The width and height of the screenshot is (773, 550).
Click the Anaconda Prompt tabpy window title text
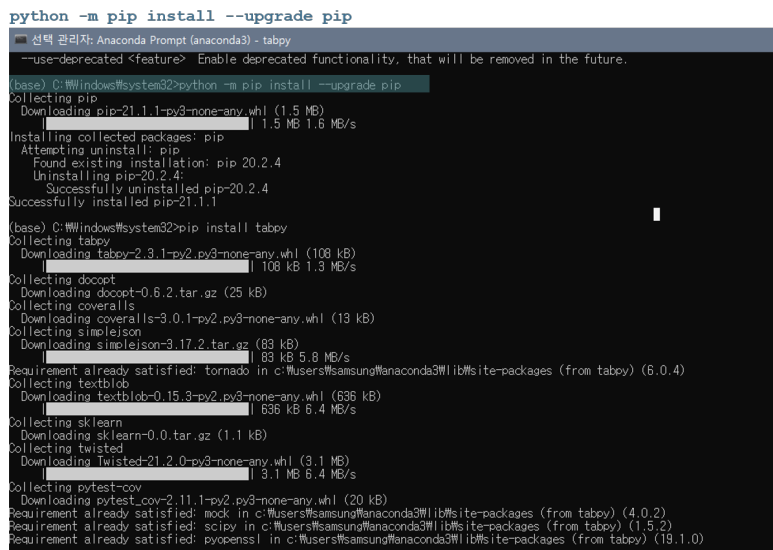tap(161, 40)
